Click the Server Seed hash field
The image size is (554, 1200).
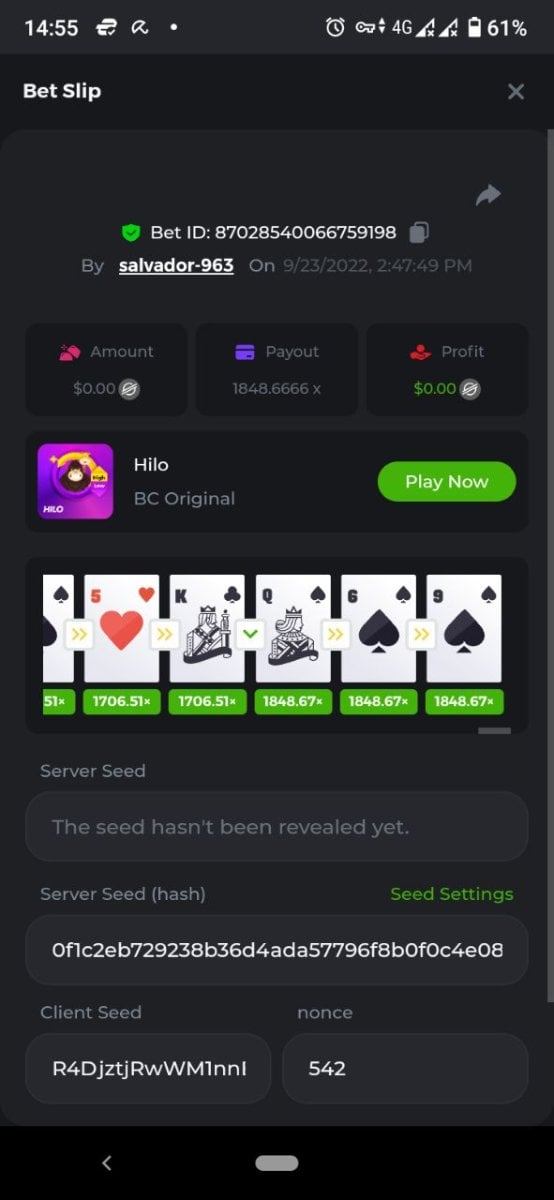[277, 950]
